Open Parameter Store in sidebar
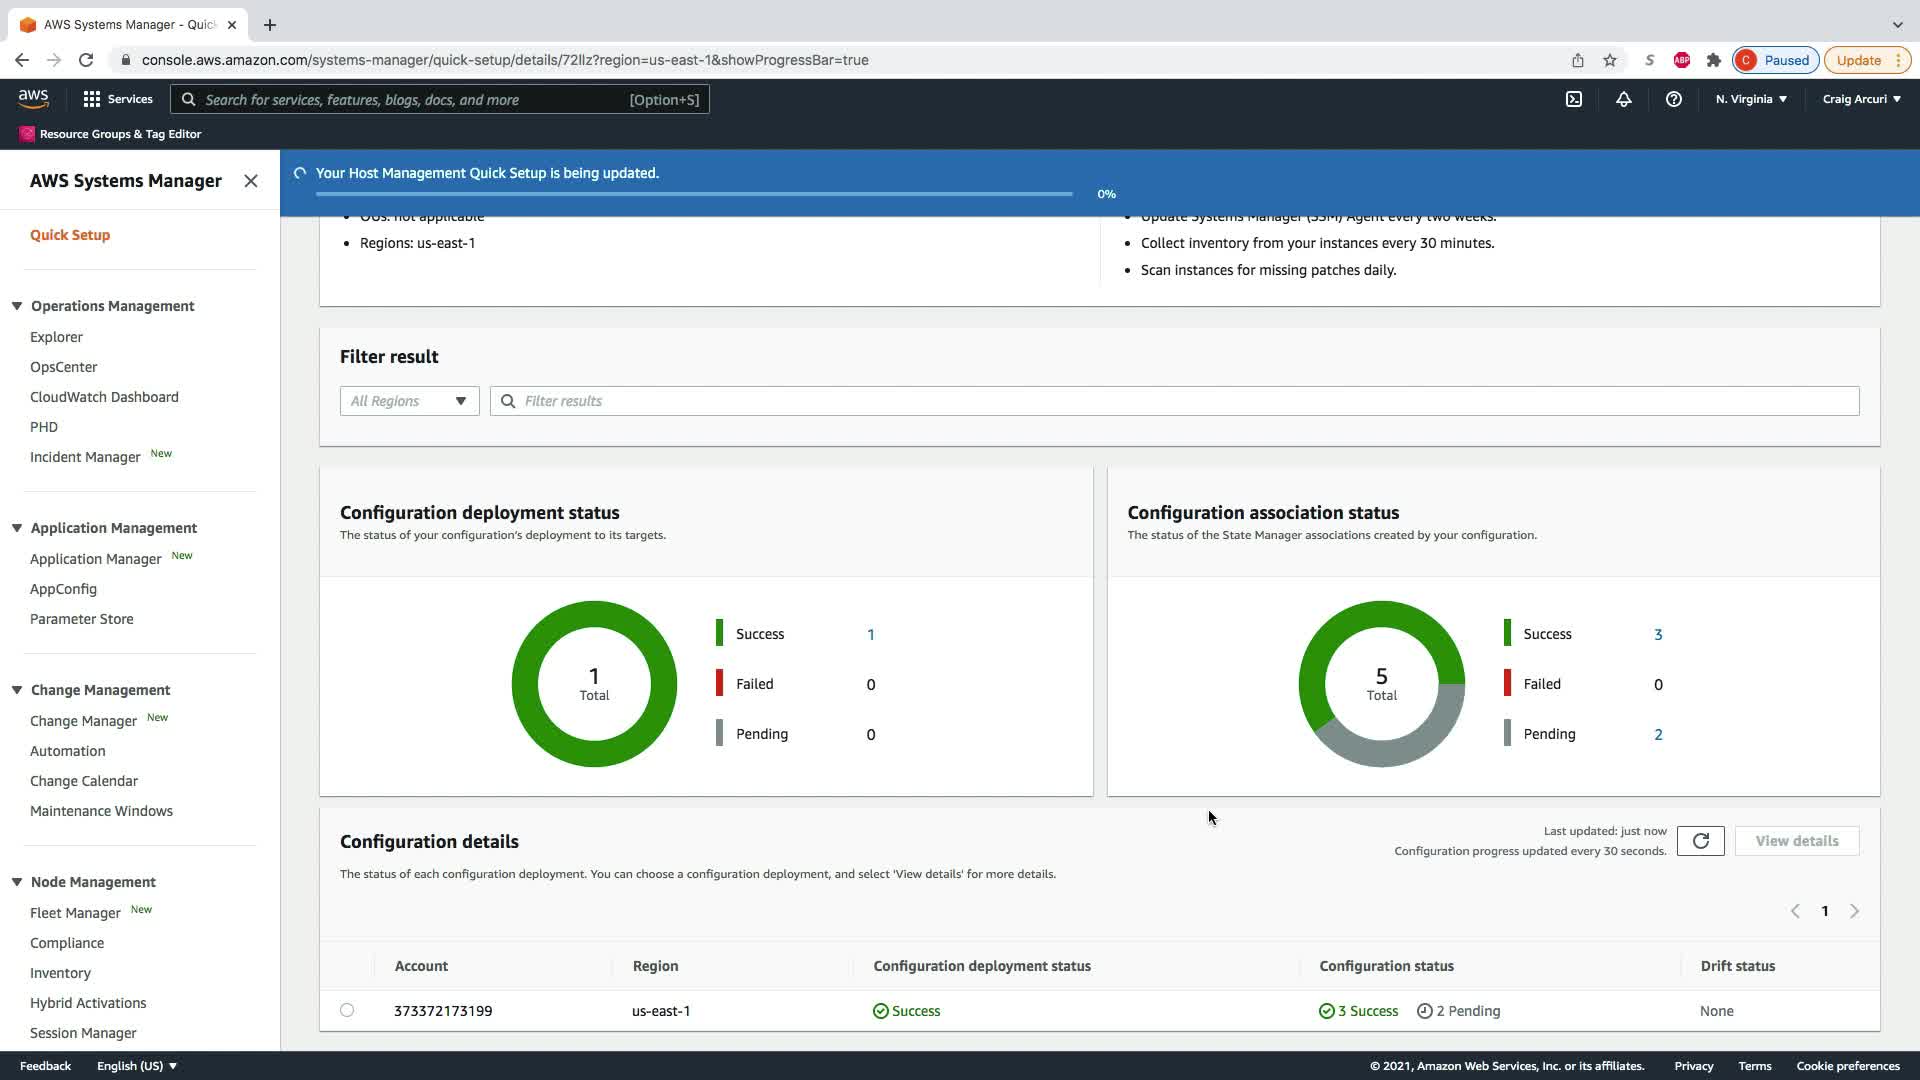The width and height of the screenshot is (1920, 1080). coord(82,619)
